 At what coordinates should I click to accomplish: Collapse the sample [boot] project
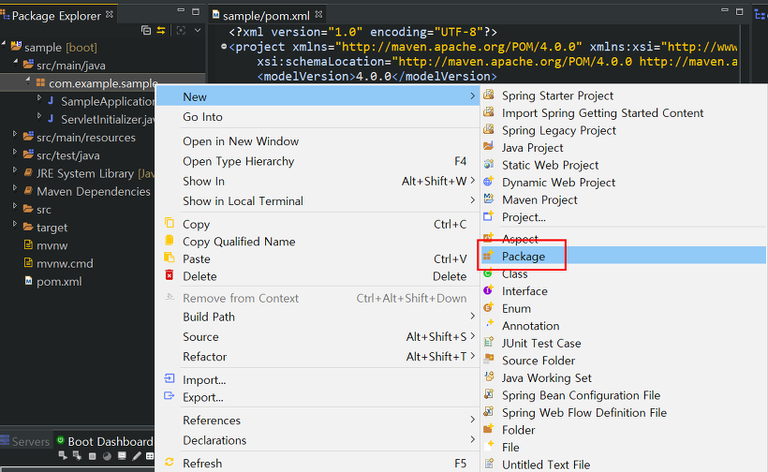[5, 47]
